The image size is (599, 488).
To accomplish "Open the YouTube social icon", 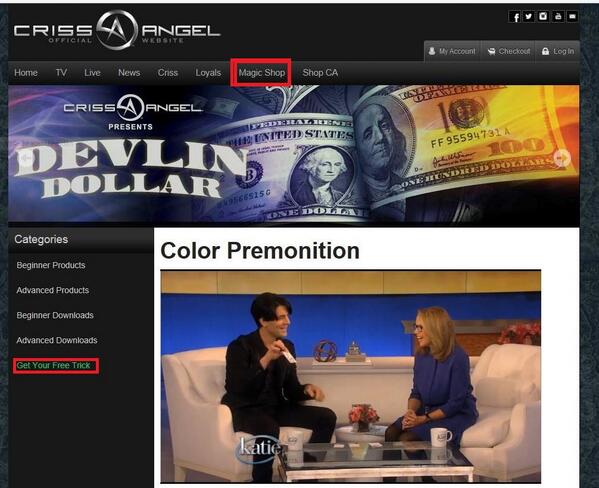I will (558, 16).
